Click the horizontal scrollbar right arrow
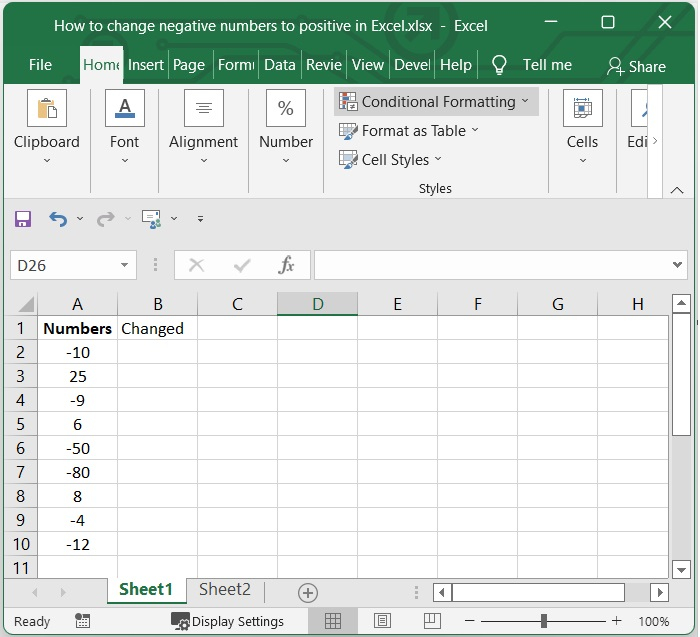 pyautogui.click(x=660, y=593)
